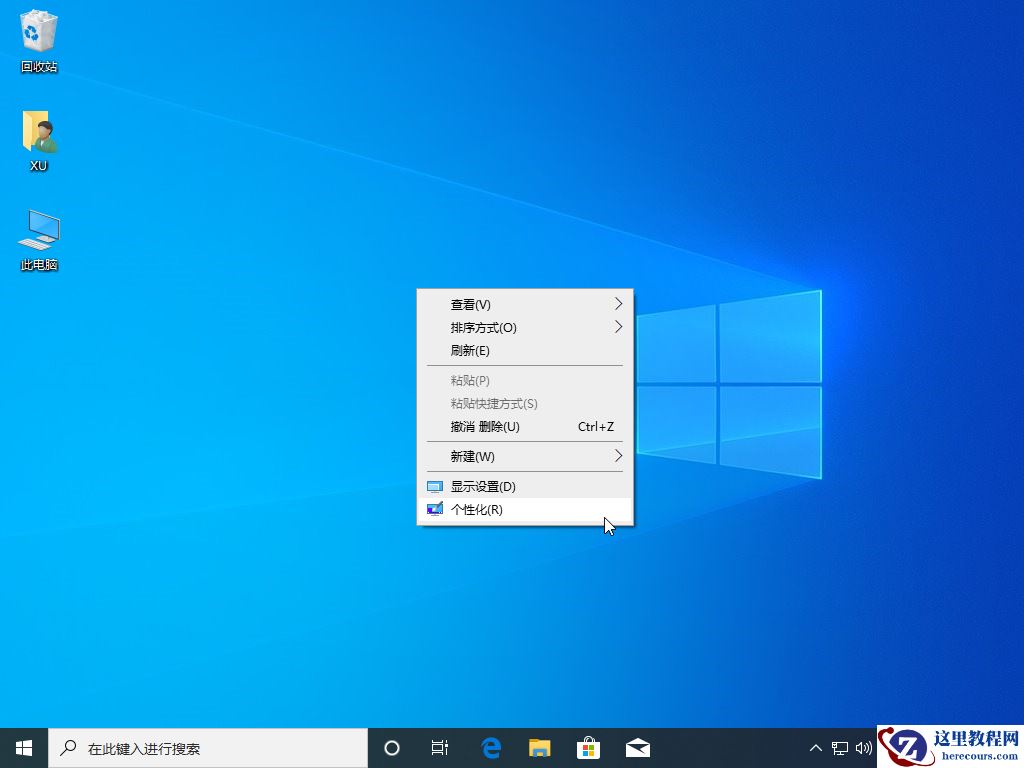Open File Explorer from the taskbar
This screenshot has height=768, width=1024.
pyautogui.click(x=540, y=747)
